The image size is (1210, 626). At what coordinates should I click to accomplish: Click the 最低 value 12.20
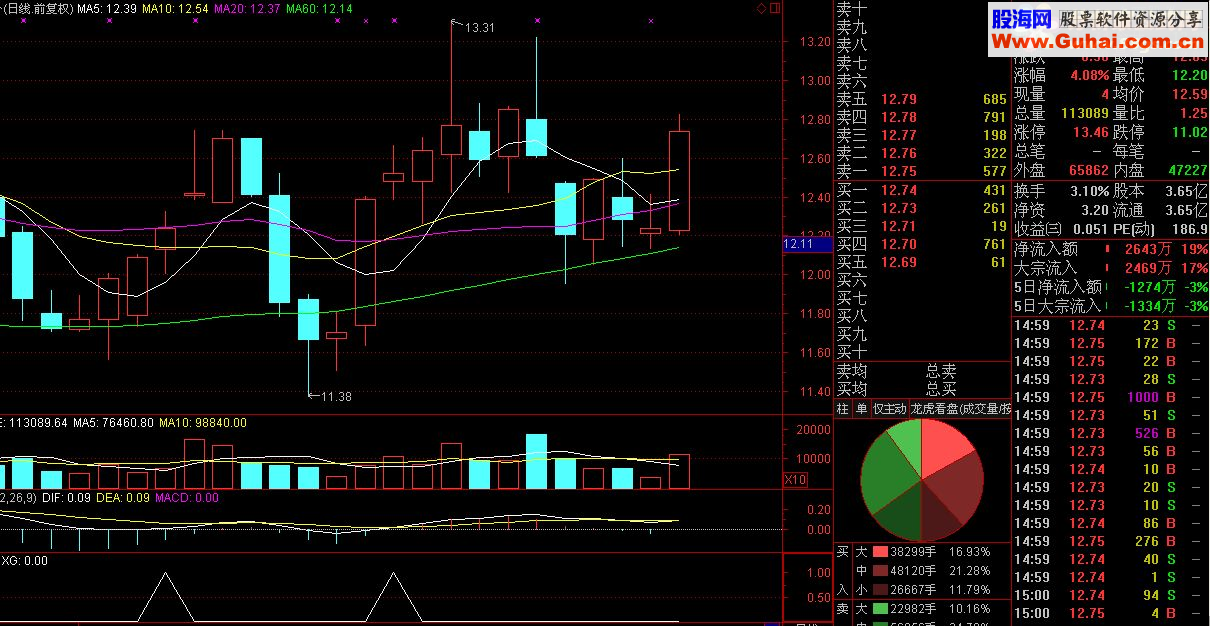pyautogui.click(x=1189, y=75)
